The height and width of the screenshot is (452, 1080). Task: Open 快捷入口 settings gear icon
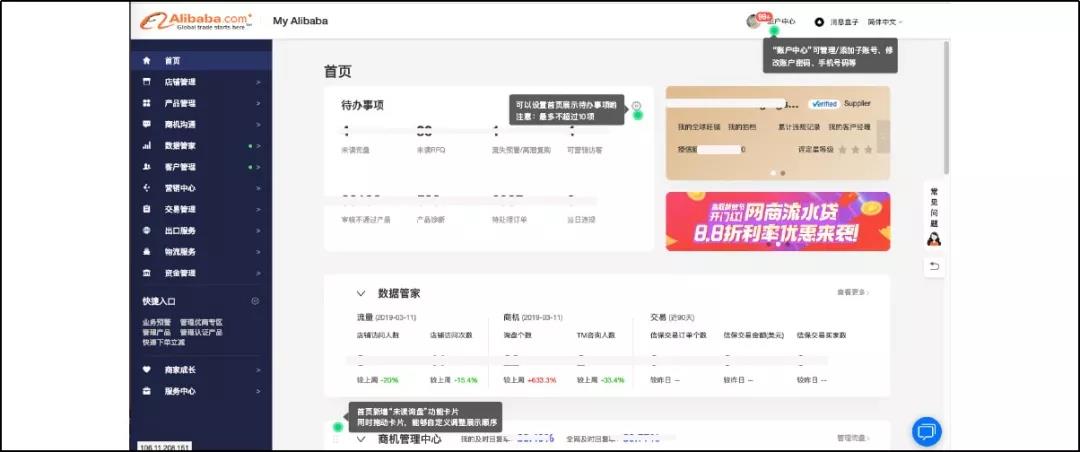[x=256, y=301]
